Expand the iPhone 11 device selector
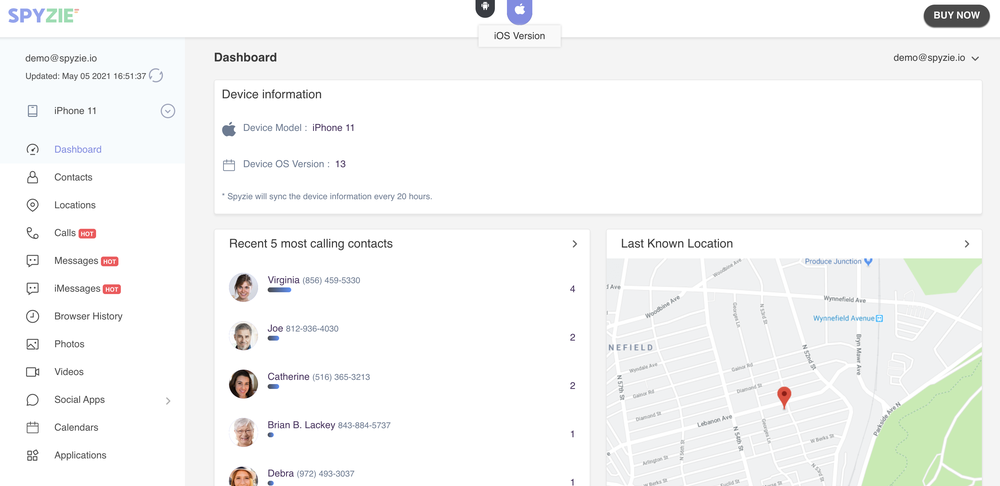The height and width of the screenshot is (486, 1000). 168,111
